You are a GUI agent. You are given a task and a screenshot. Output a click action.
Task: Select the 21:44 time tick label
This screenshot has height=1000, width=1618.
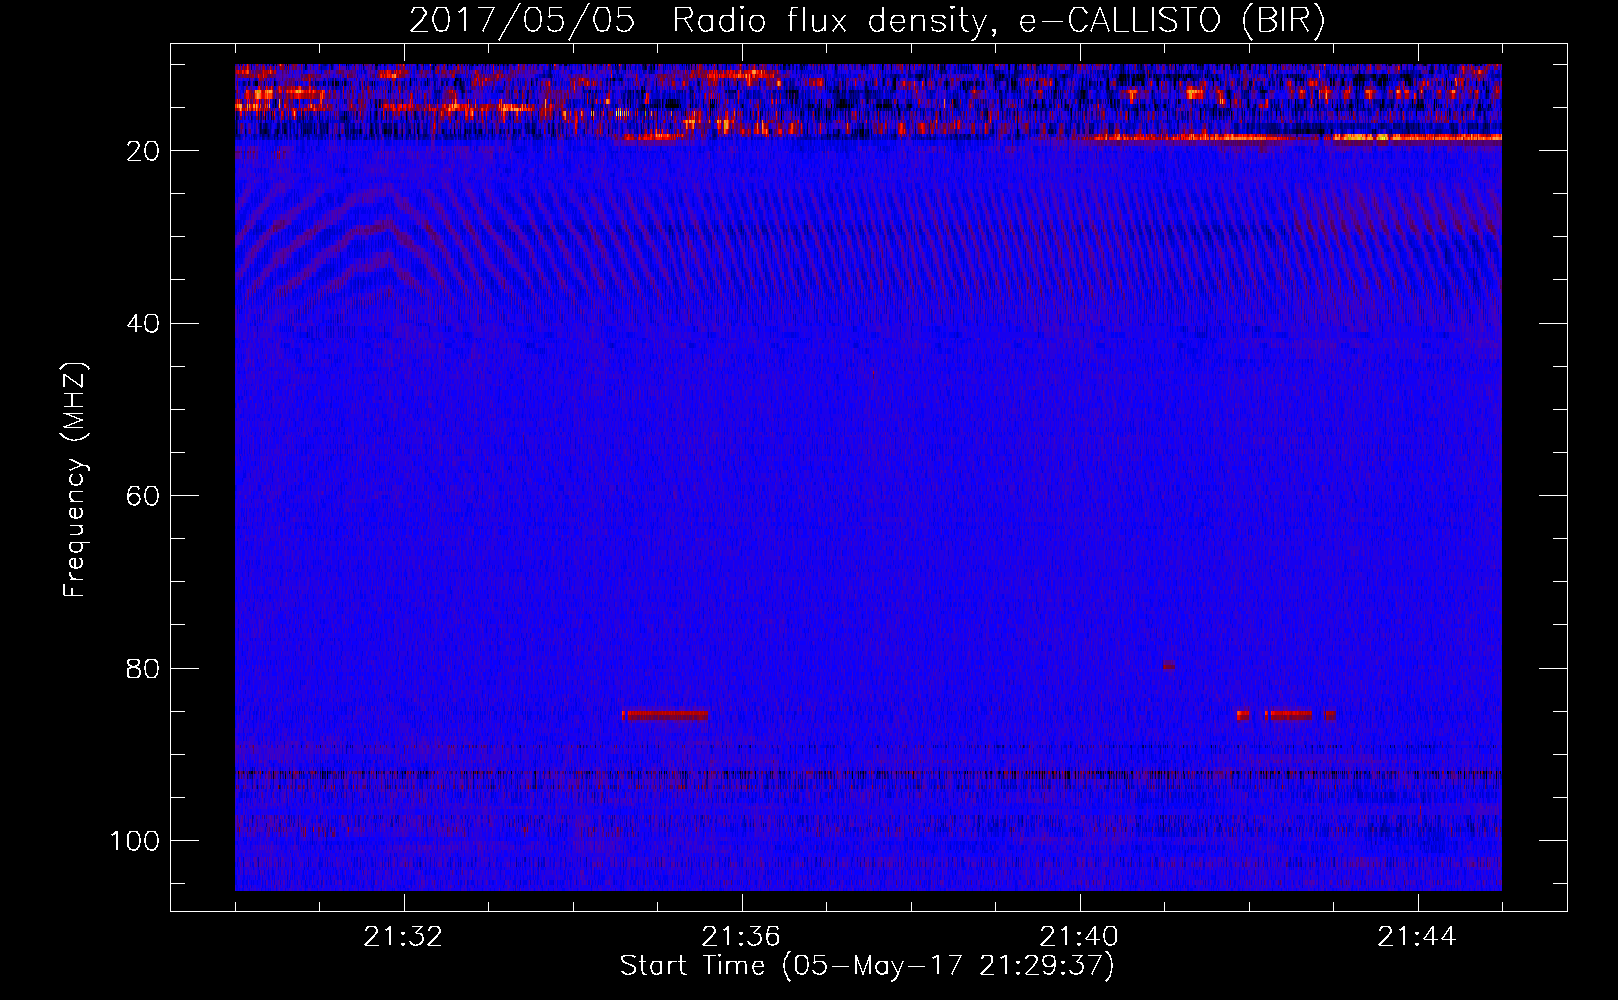point(1417,937)
